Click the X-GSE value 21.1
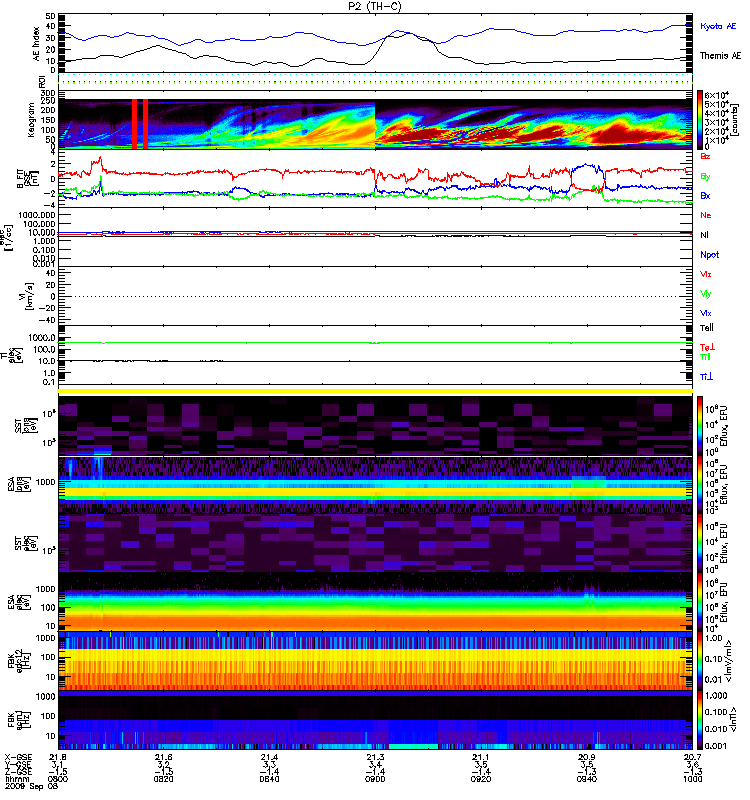Viewport: 750px width, 800px height. [481, 758]
